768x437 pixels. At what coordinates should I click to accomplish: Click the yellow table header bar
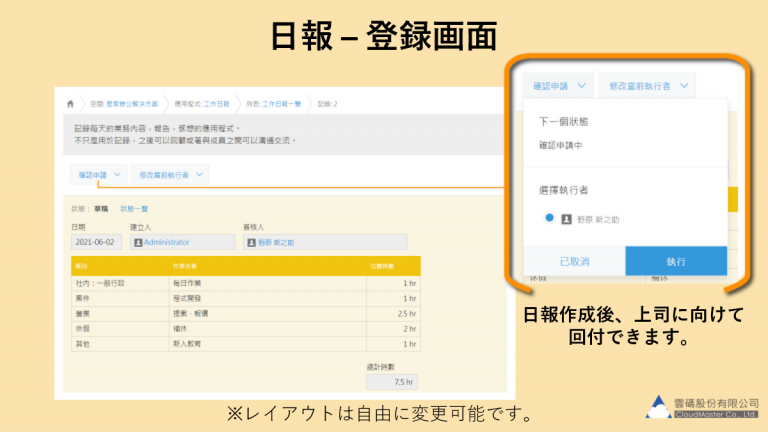pos(245,268)
